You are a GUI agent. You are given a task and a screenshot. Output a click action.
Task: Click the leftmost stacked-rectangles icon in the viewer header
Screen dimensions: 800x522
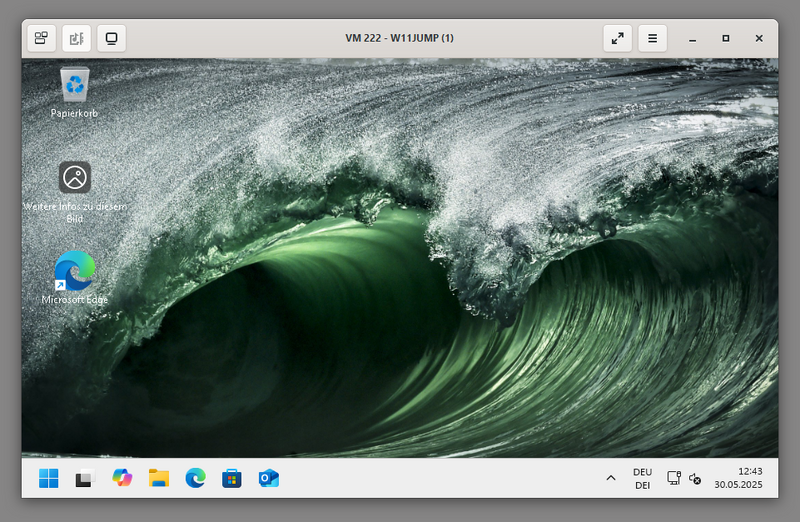(41, 39)
